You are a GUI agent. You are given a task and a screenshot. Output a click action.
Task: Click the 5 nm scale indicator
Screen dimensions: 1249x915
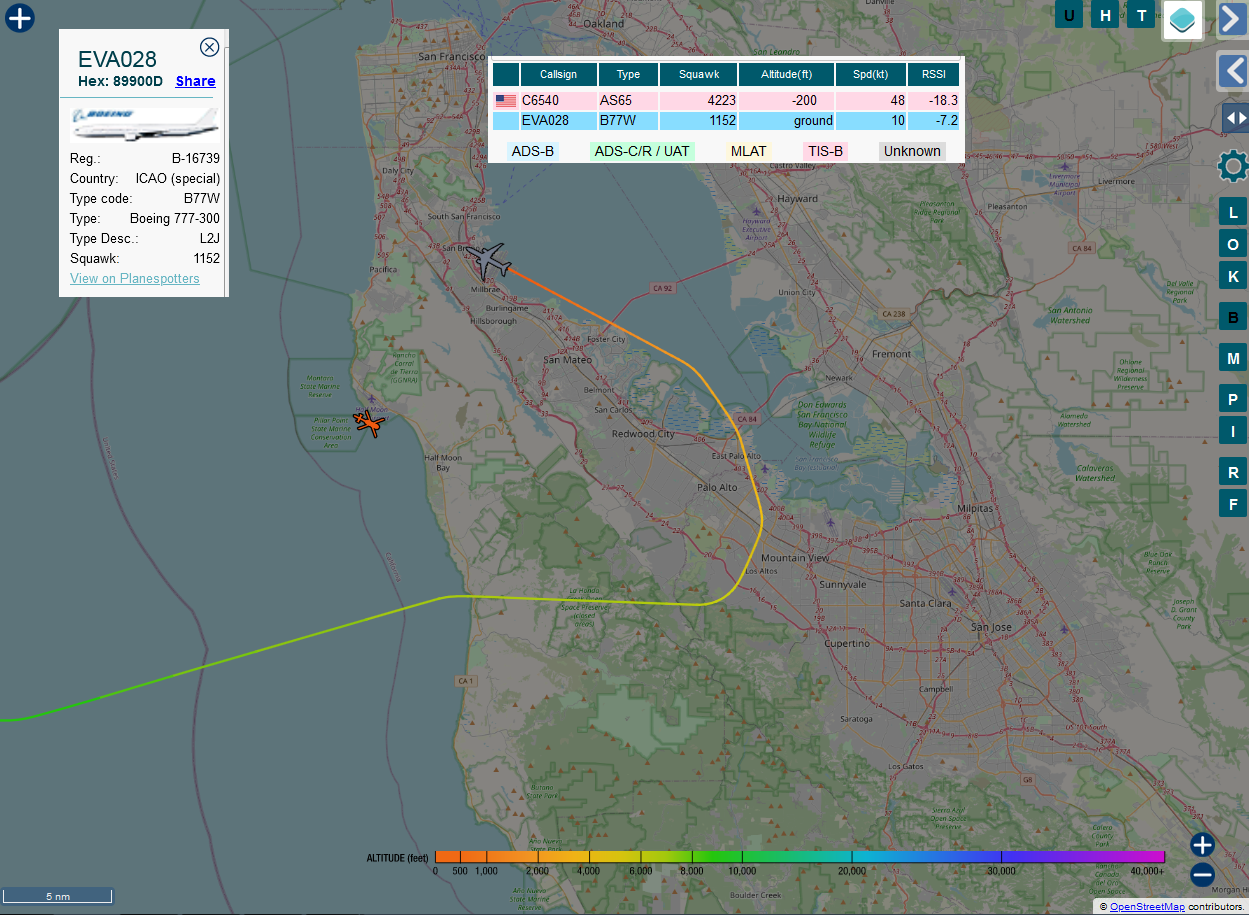(x=58, y=896)
